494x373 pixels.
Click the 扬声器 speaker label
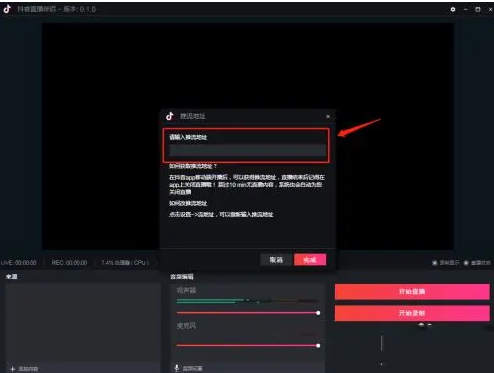[x=186, y=290]
